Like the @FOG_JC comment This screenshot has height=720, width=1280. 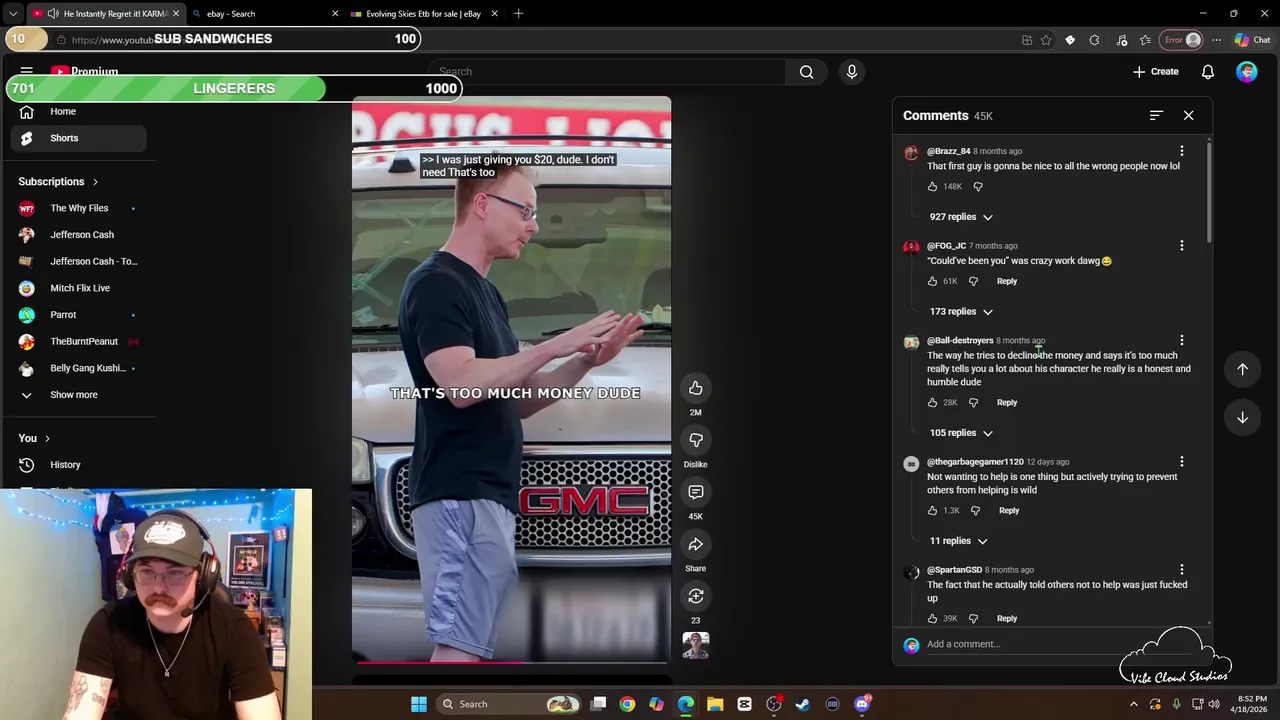pyautogui.click(x=932, y=282)
